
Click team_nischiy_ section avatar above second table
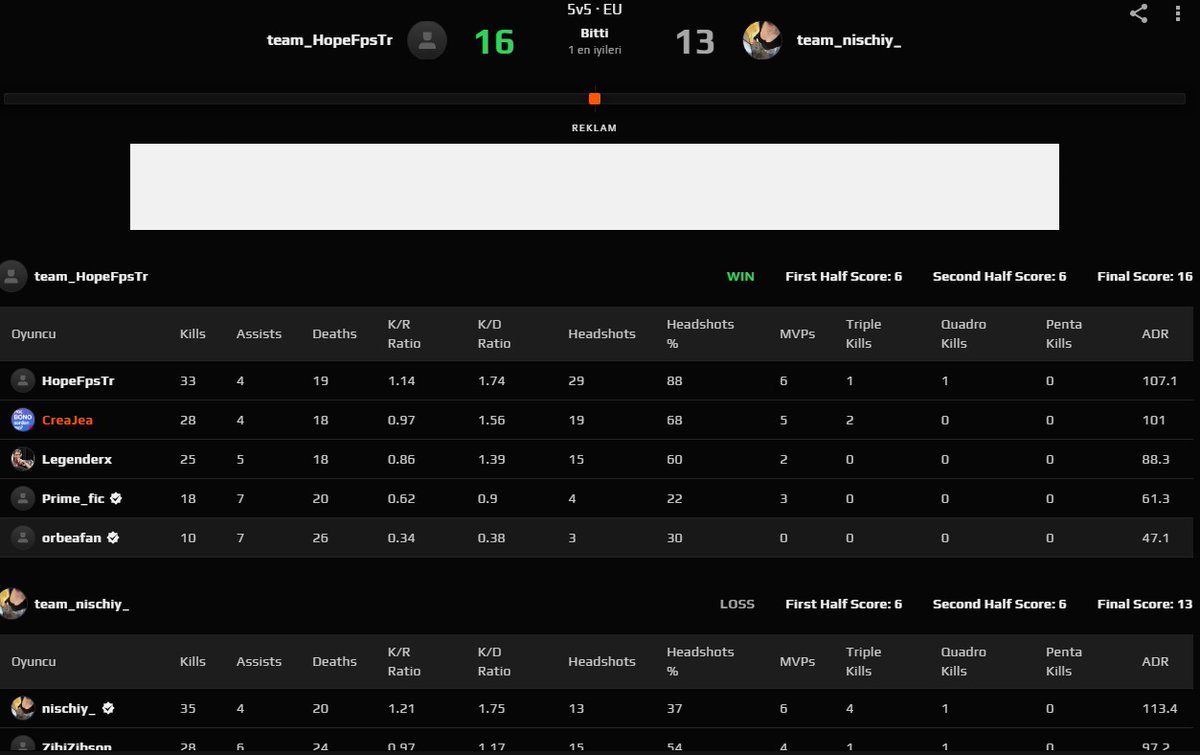coord(13,604)
